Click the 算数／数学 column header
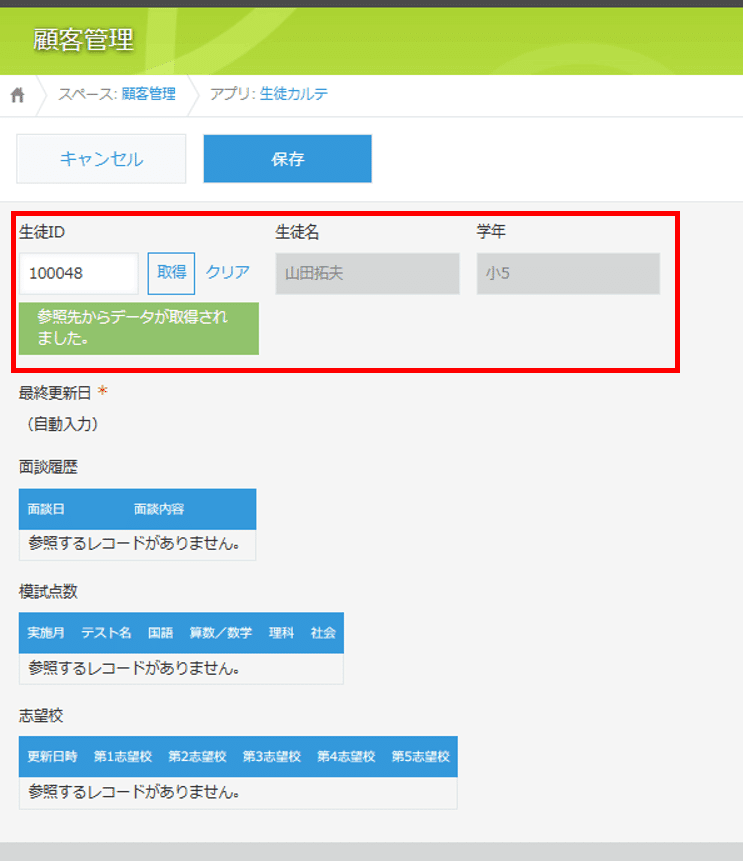 pos(221,633)
